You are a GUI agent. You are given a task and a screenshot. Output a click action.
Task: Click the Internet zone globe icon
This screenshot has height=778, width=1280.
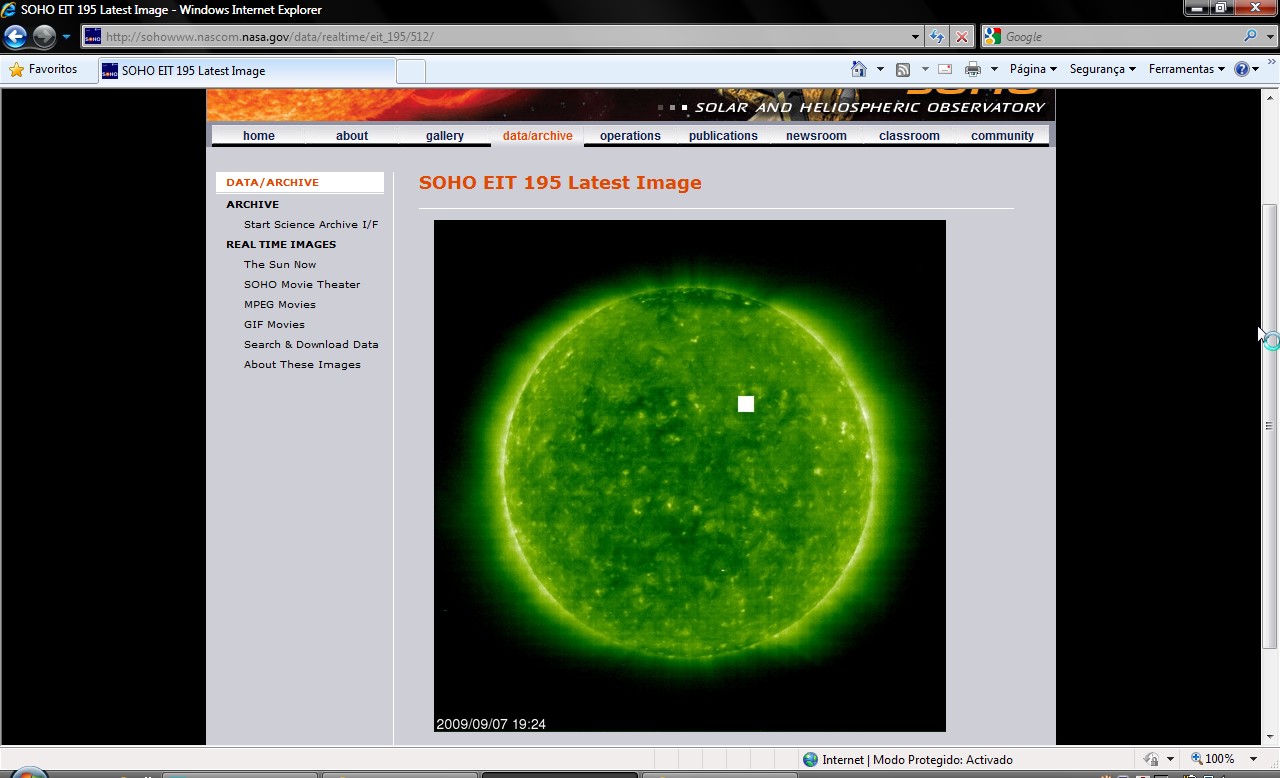click(810, 760)
